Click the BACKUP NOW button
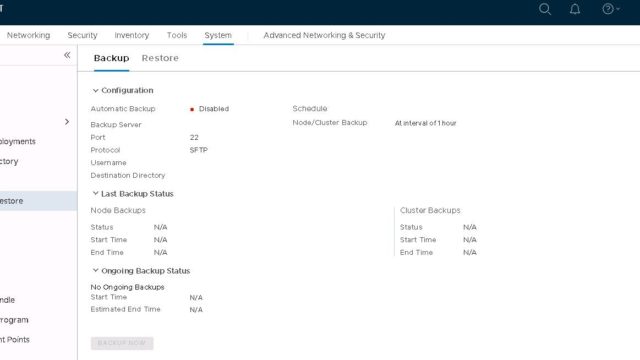This screenshot has width=640, height=360. [x=122, y=343]
